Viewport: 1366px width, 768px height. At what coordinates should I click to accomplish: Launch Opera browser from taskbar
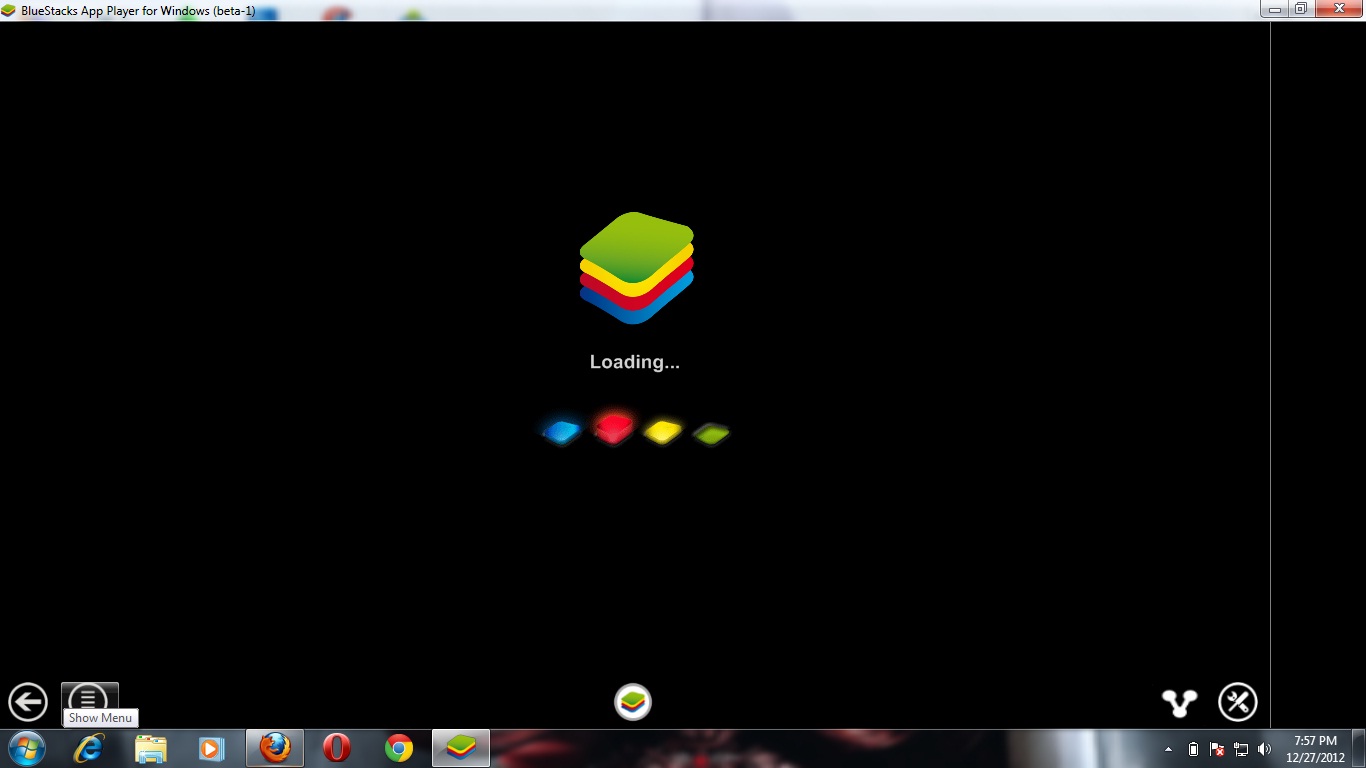point(337,748)
